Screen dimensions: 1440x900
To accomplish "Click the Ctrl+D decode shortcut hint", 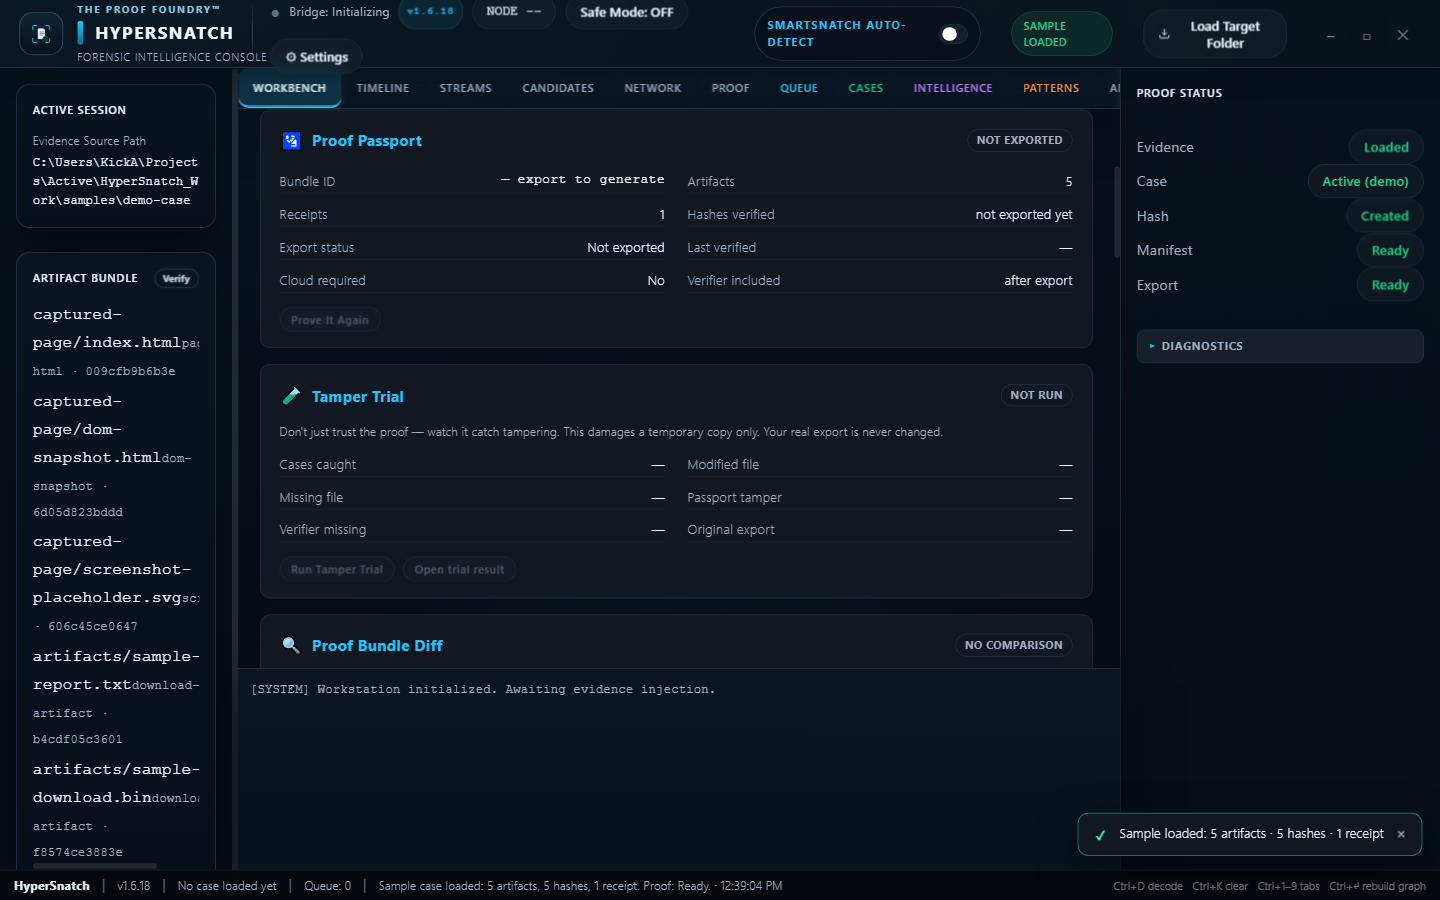I will click(1148, 886).
